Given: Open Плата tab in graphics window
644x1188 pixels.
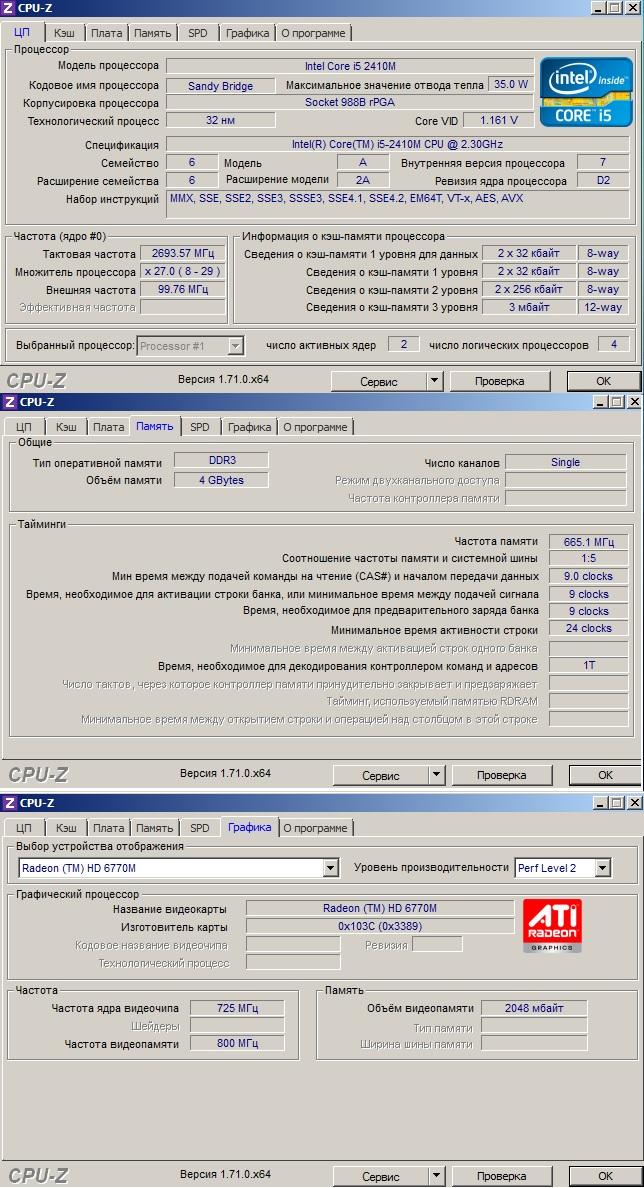Looking at the screenshot, I should click(x=108, y=828).
